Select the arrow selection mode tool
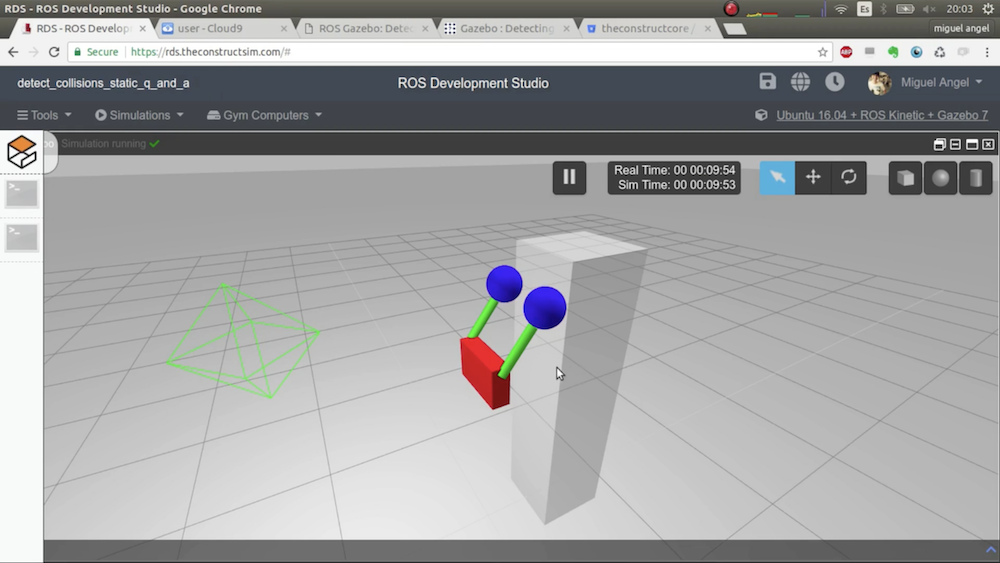1000x563 pixels. [777, 177]
